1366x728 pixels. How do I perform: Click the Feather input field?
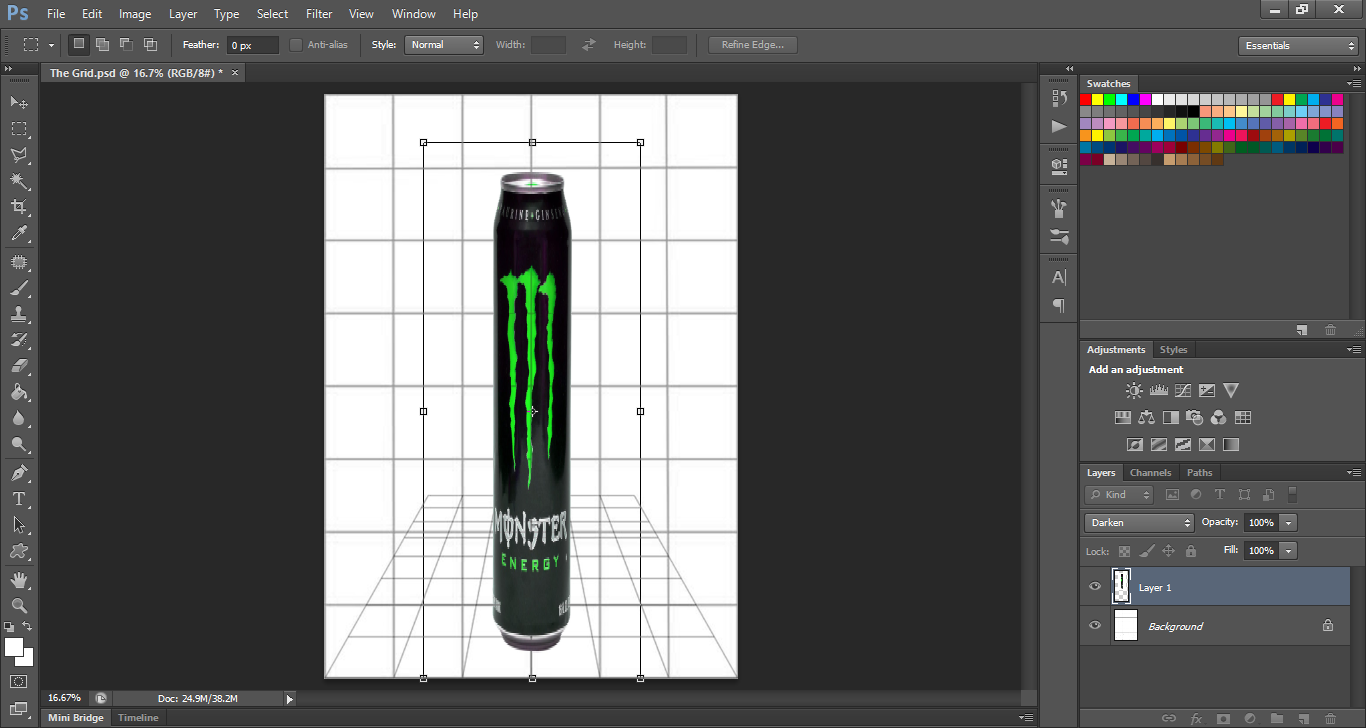[x=252, y=46]
